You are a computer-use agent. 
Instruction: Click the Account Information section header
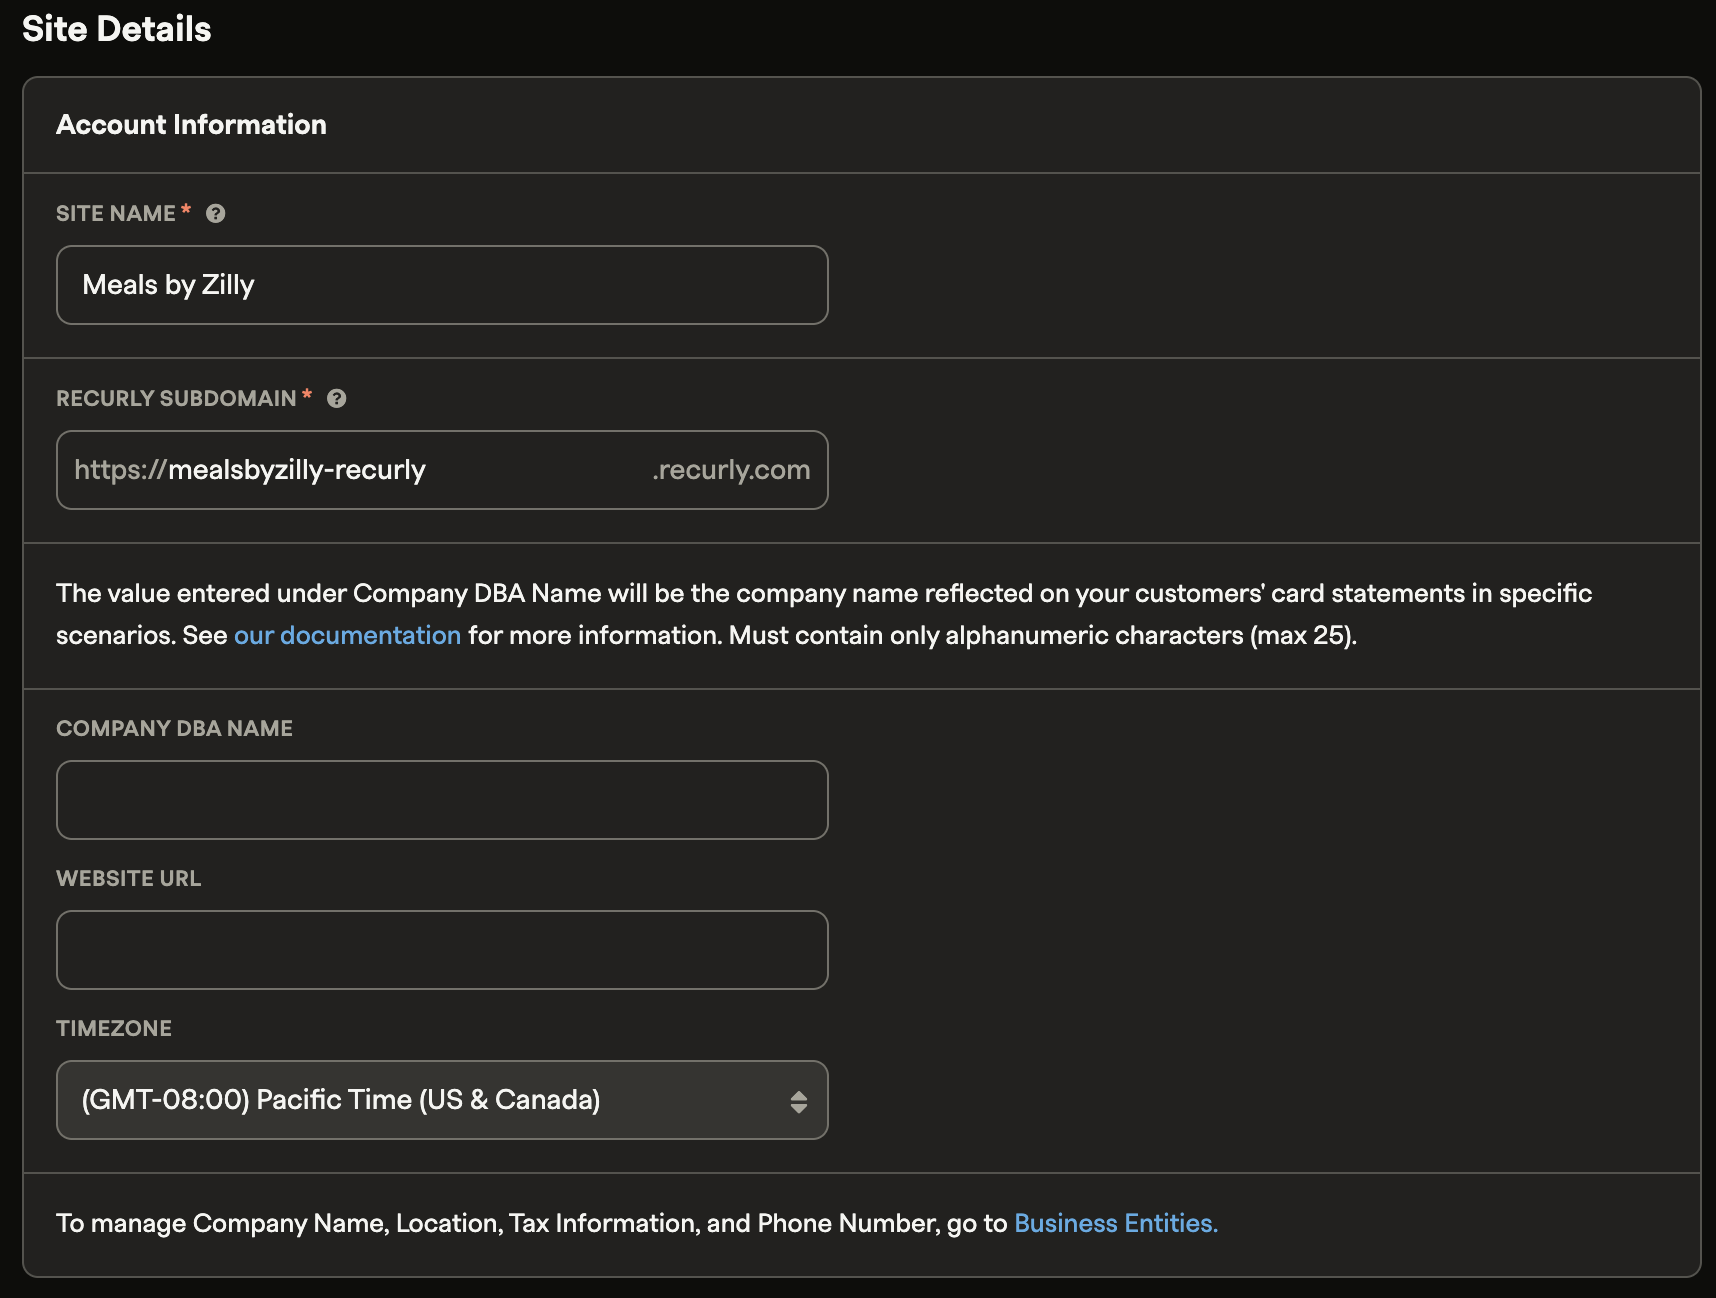coord(191,124)
